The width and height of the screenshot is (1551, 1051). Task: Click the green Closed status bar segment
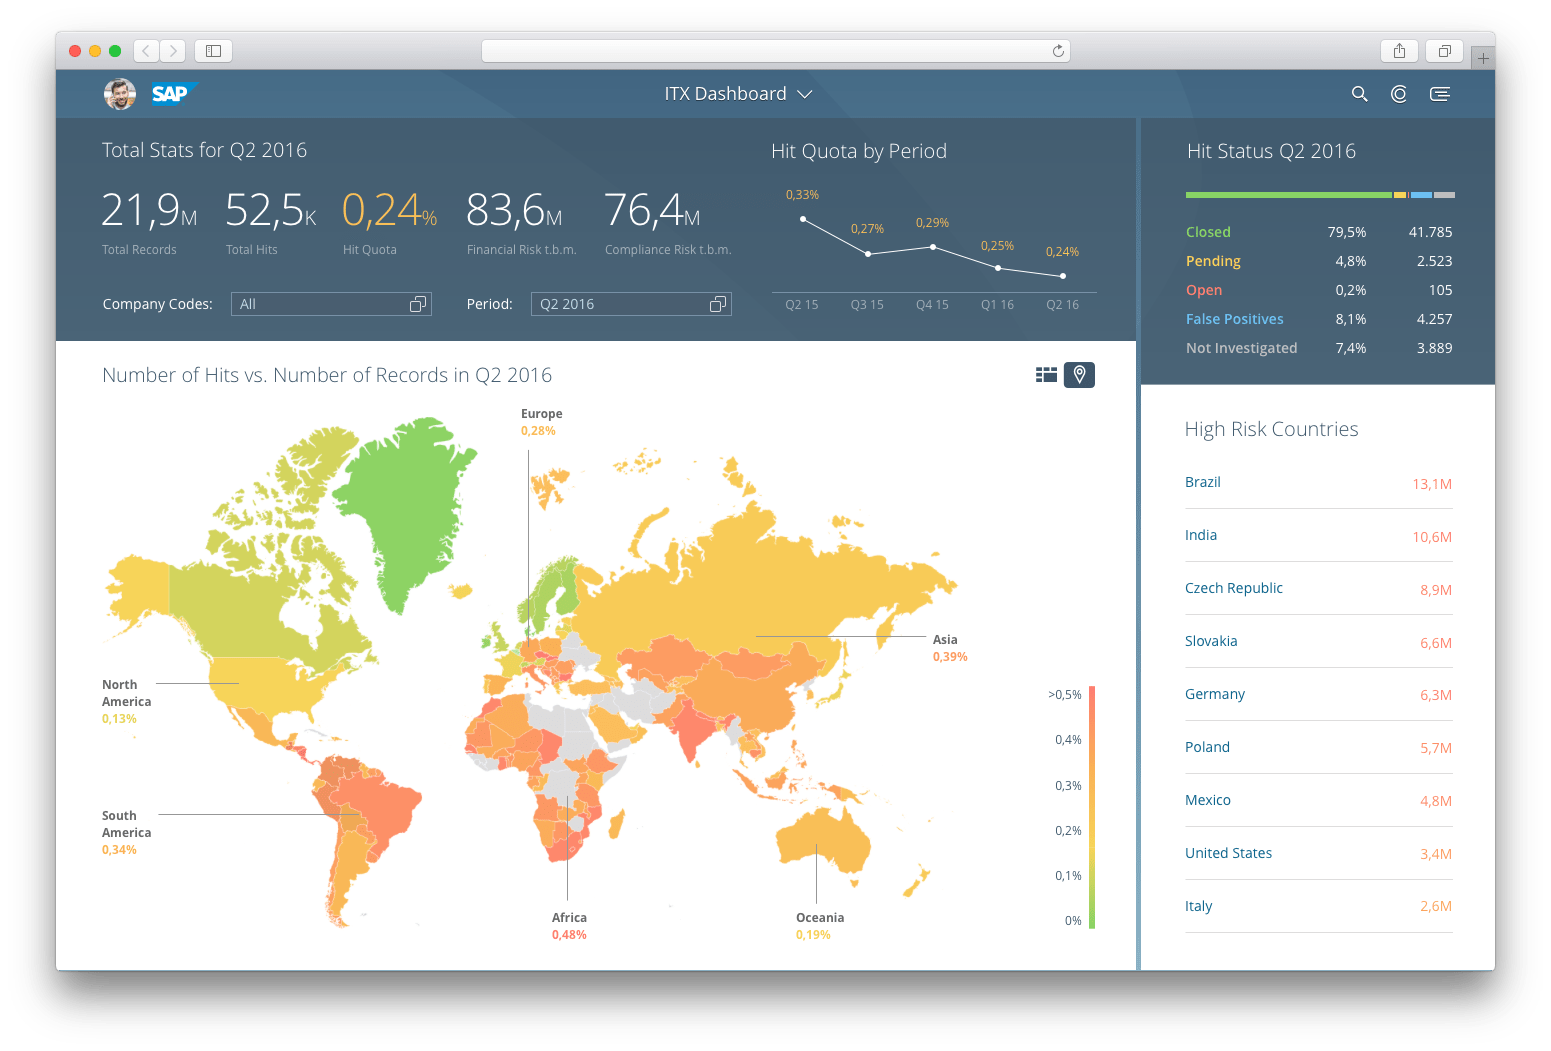pyautogui.click(x=1288, y=195)
